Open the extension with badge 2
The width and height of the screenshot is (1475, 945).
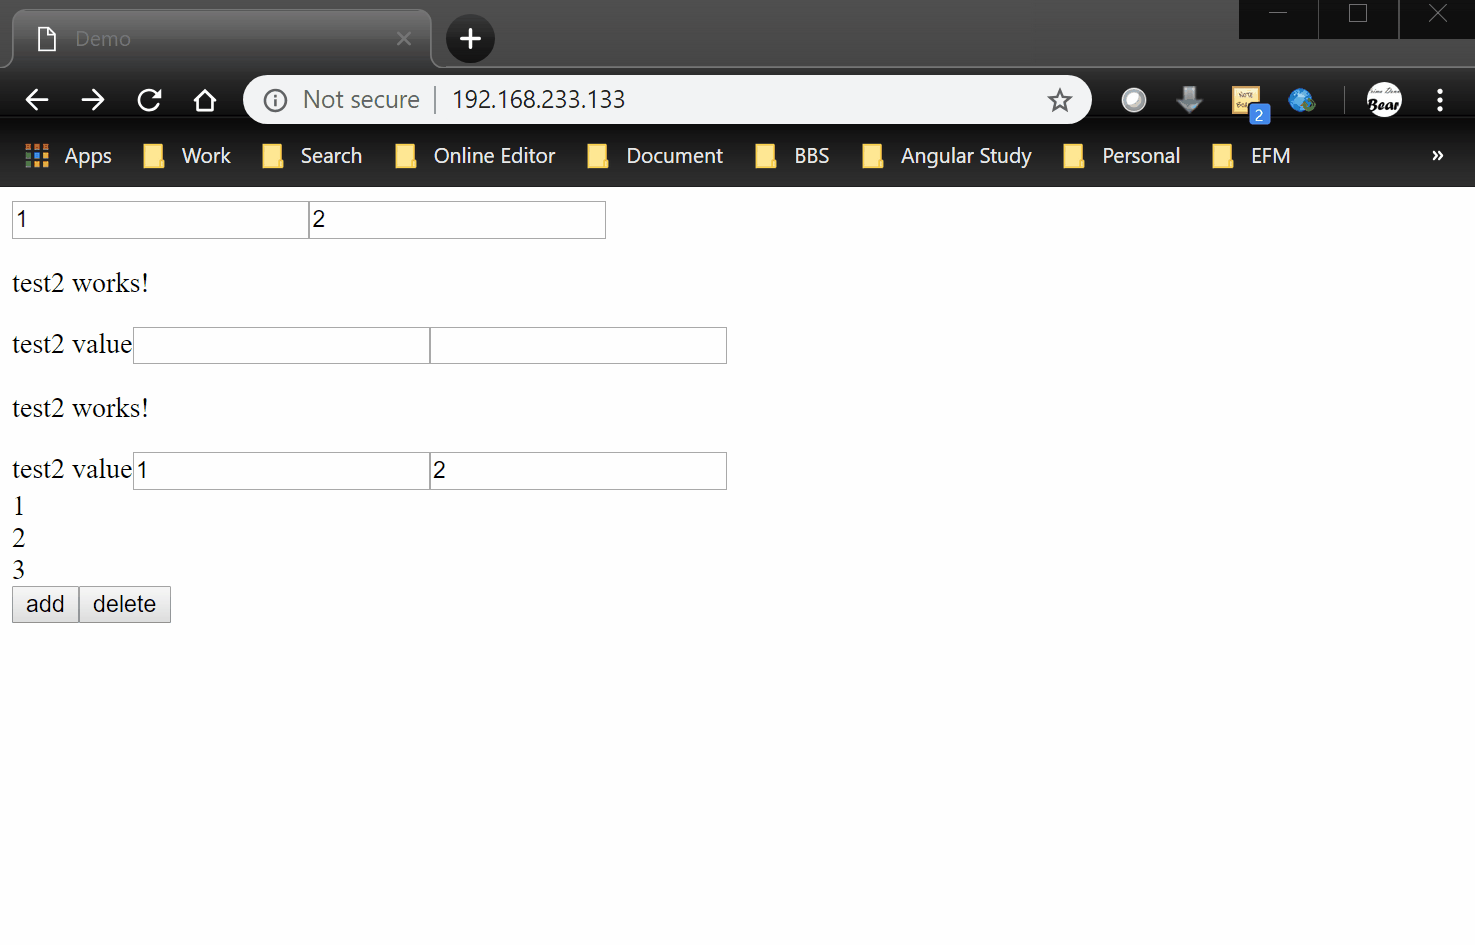pyautogui.click(x=1249, y=103)
